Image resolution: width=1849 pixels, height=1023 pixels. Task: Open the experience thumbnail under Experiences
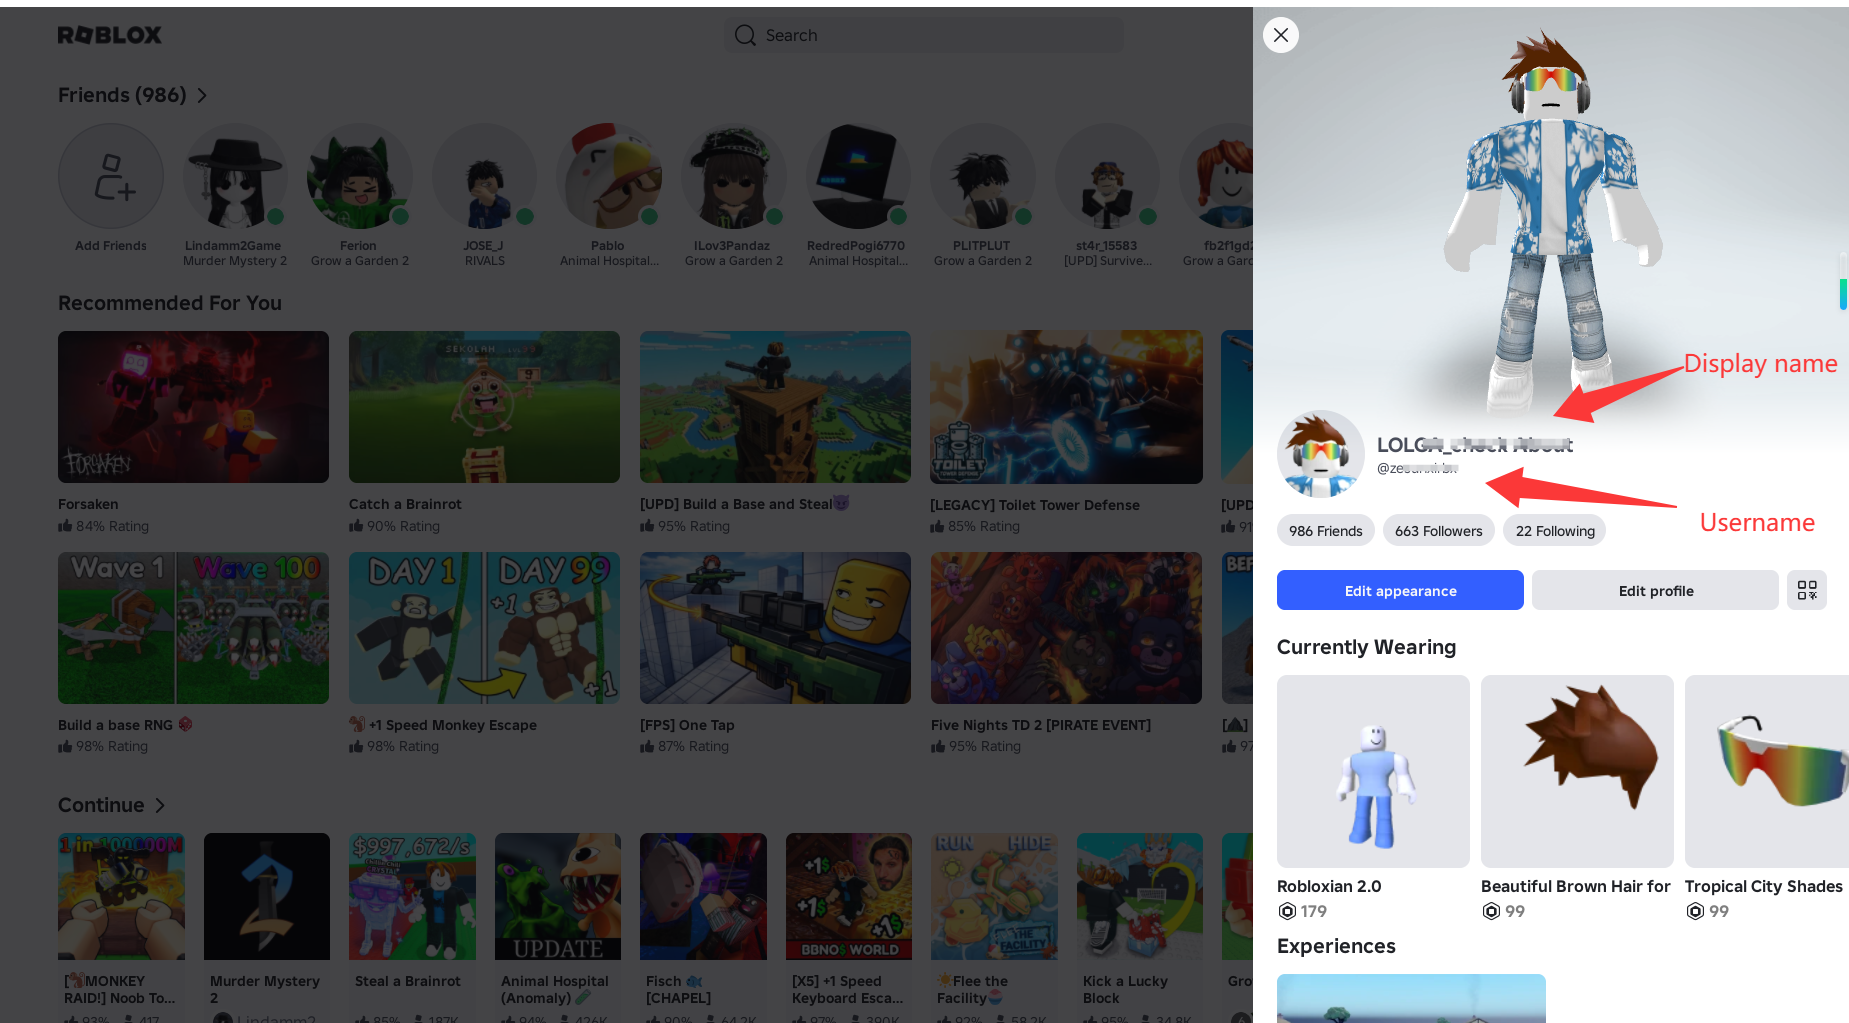tap(1411, 998)
